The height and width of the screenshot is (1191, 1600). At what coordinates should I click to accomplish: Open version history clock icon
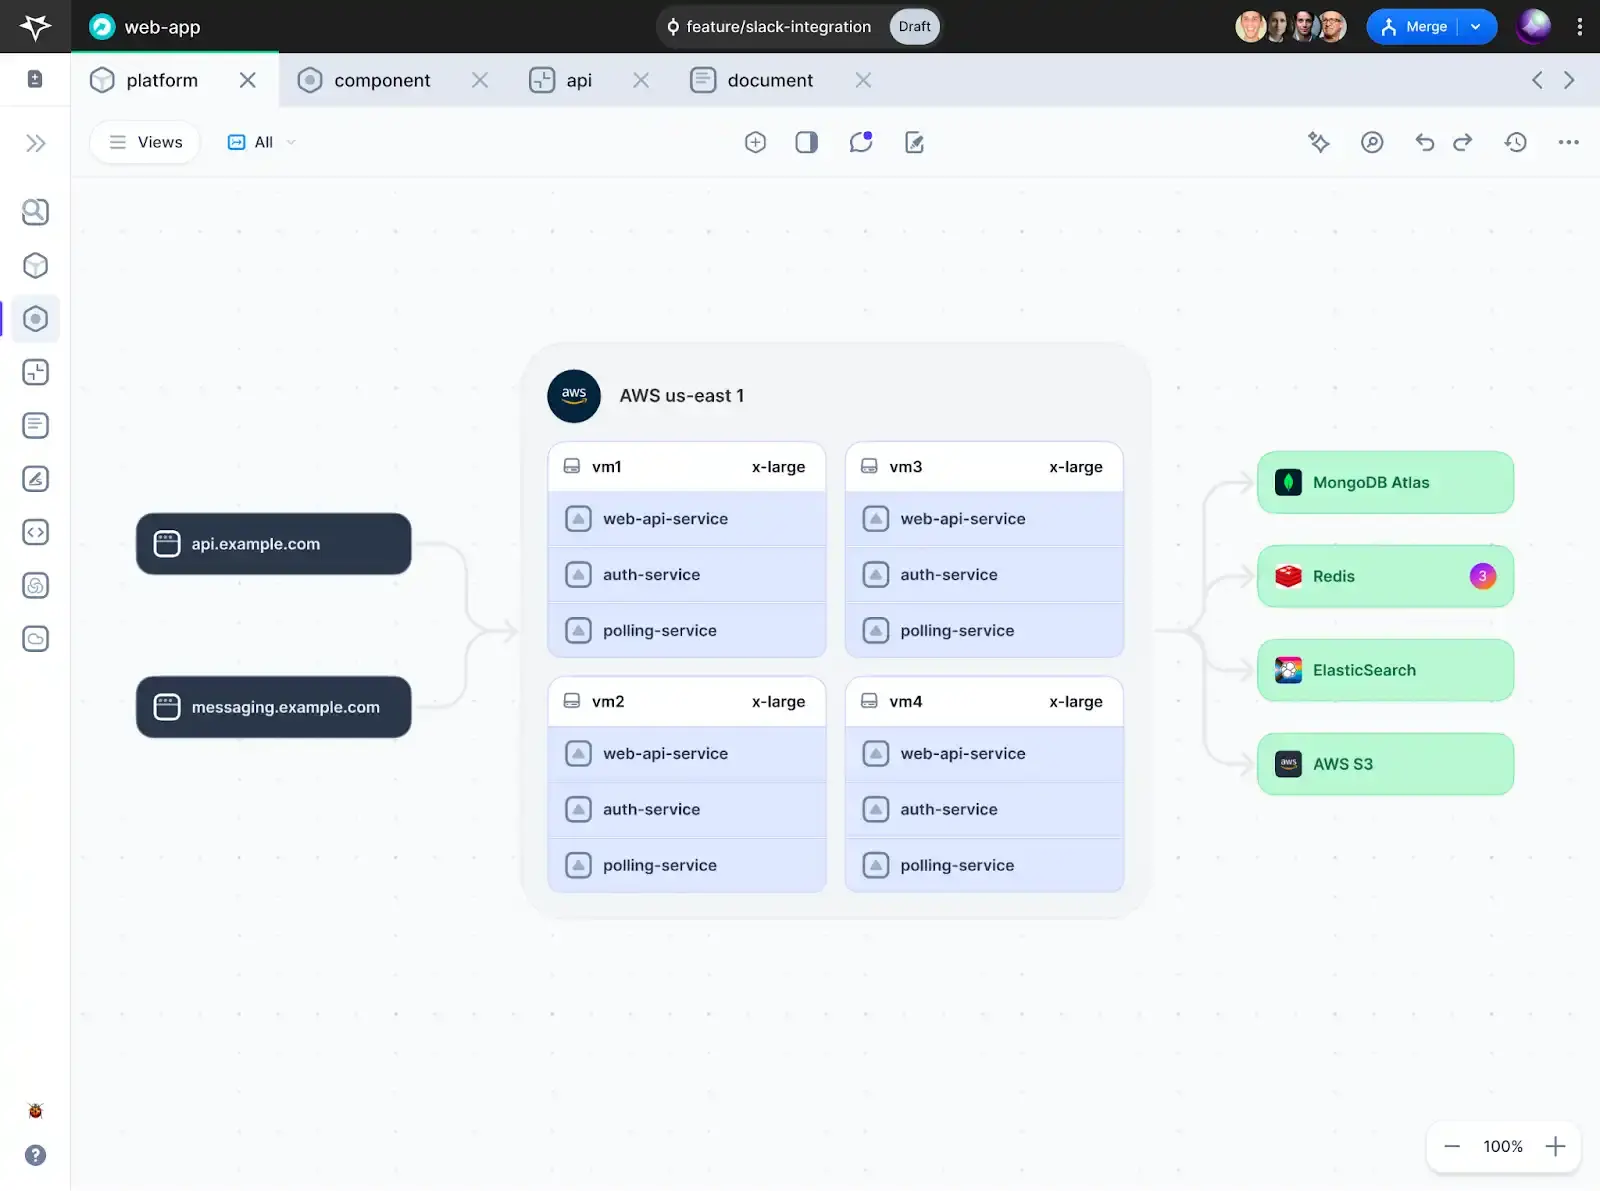[x=1515, y=142]
